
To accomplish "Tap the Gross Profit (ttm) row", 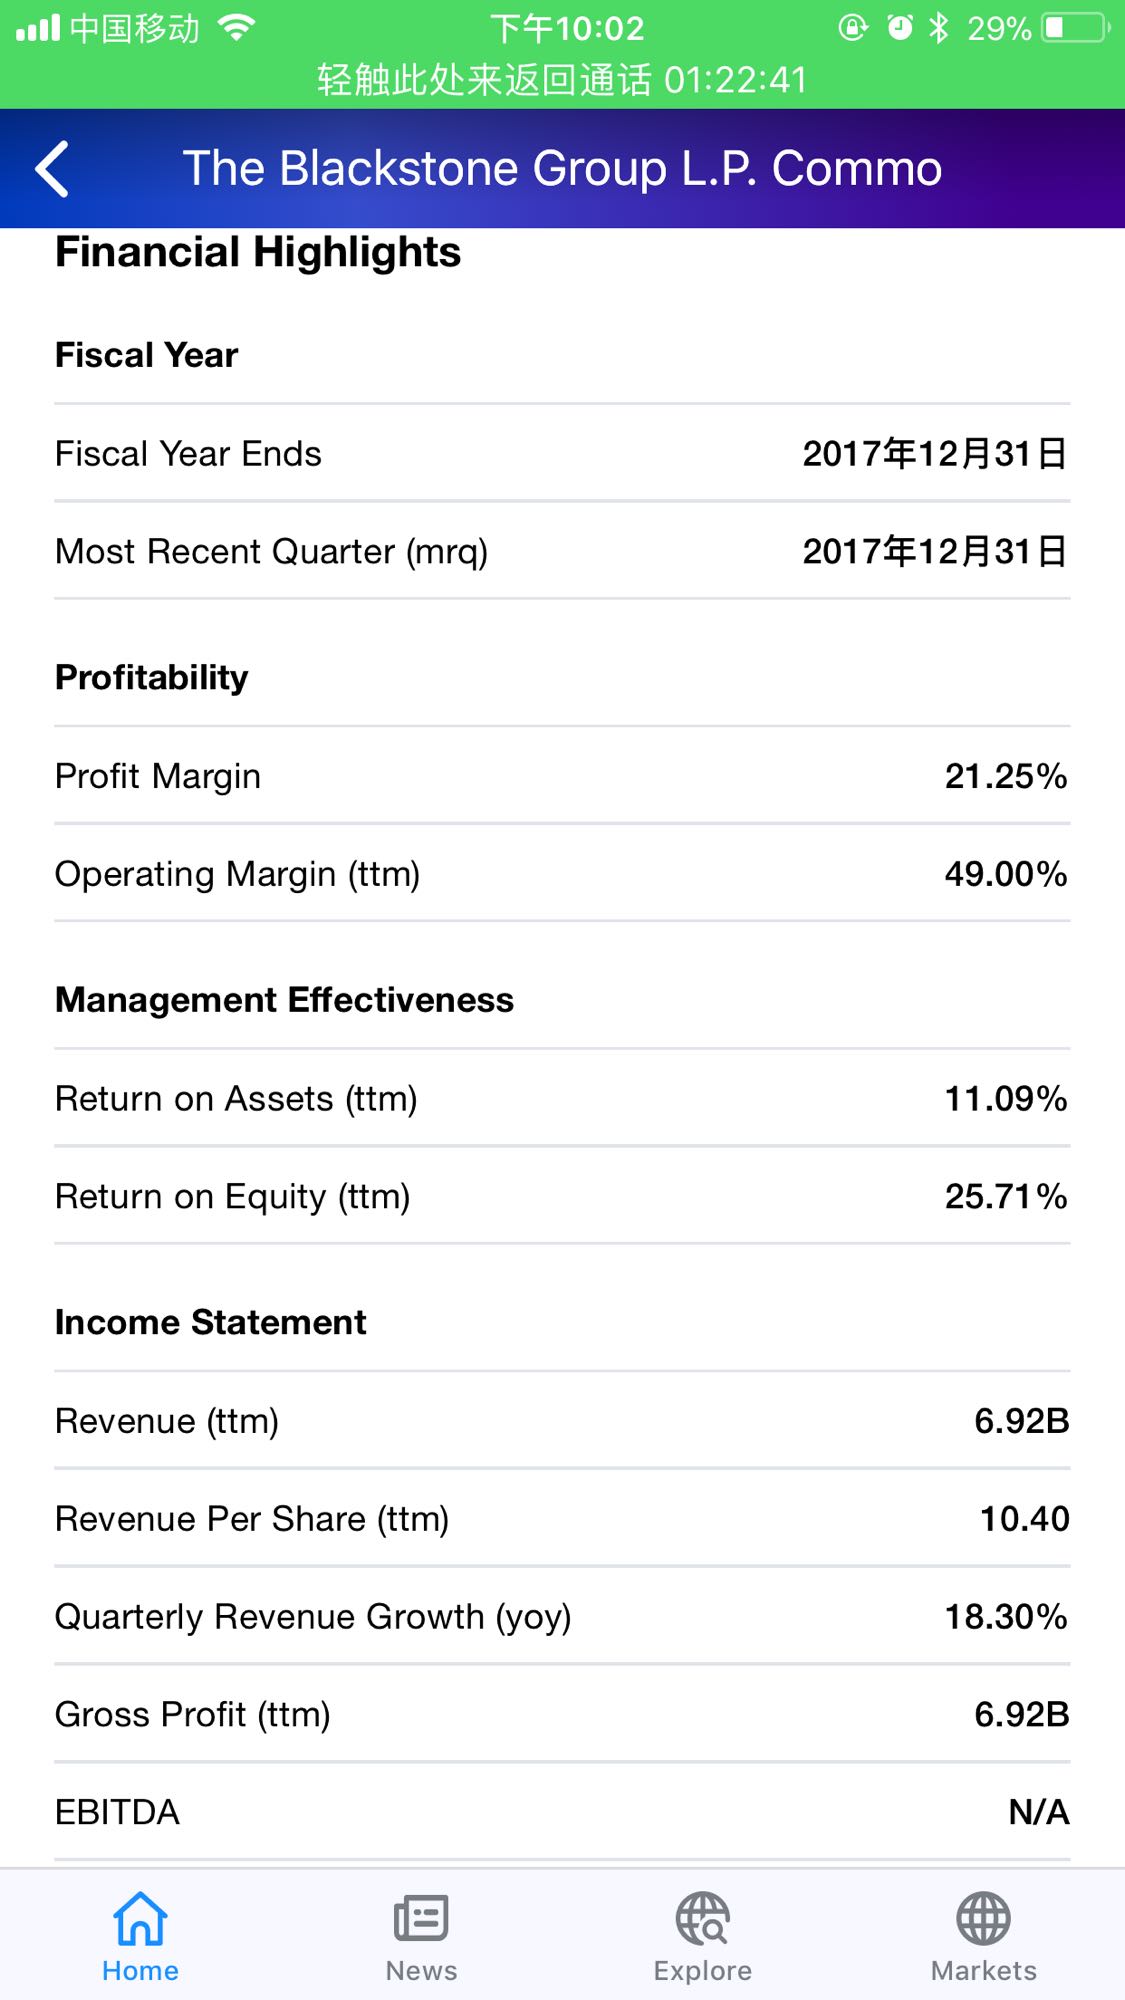I will 562,1714.
